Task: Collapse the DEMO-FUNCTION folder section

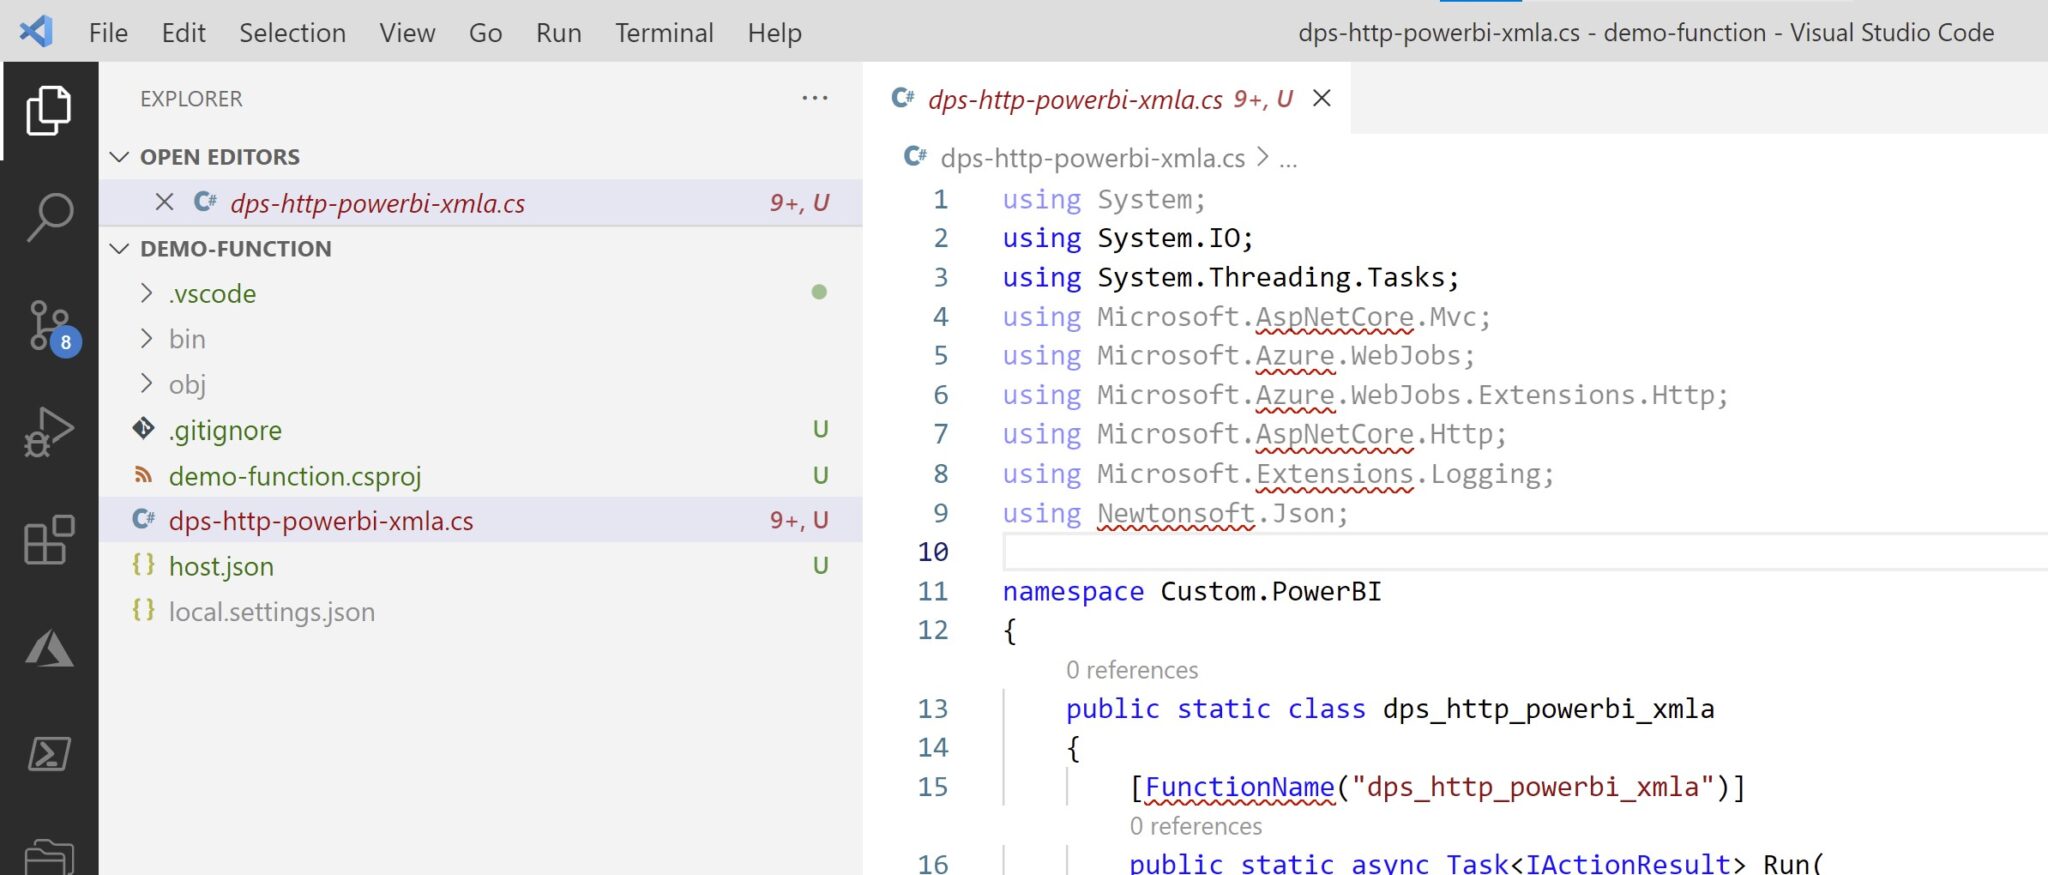Action: [x=120, y=249]
